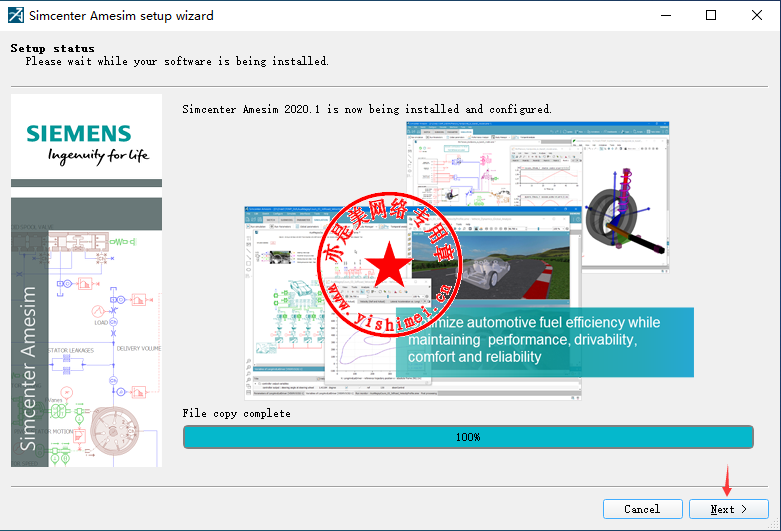Viewport: 781px width, 531px height.
Task: Close the setup wizard window
Action: [x=757, y=15]
